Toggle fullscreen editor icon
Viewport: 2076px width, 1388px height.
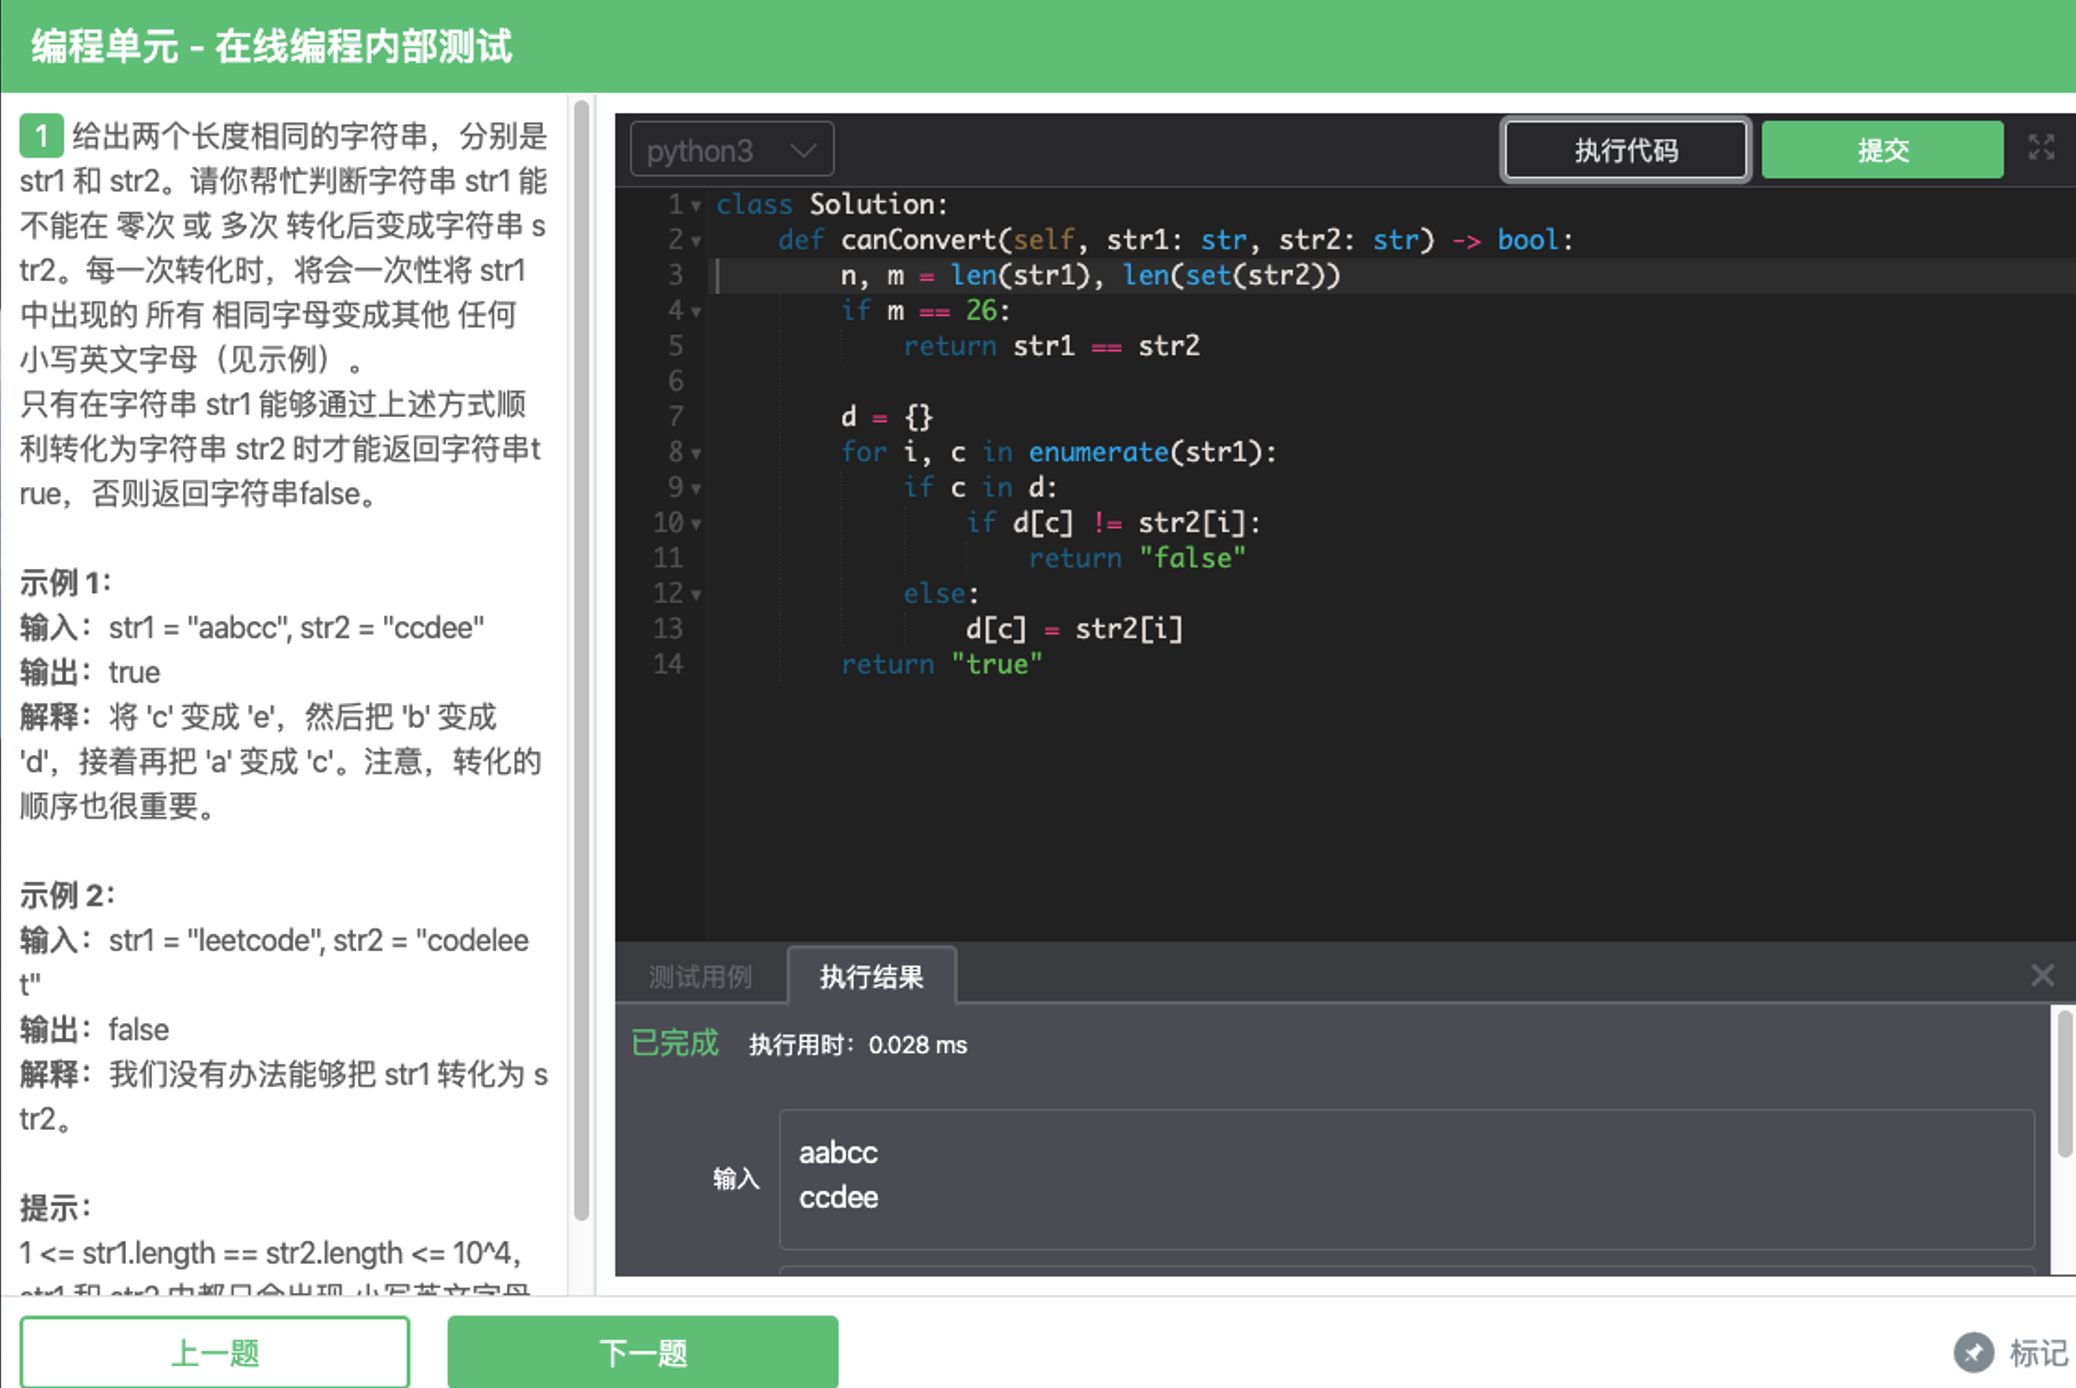point(2041,148)
